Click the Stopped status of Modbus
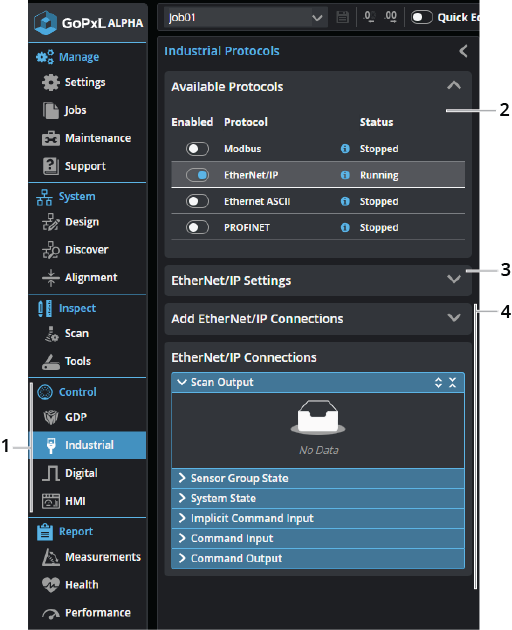 click(379, 149)
